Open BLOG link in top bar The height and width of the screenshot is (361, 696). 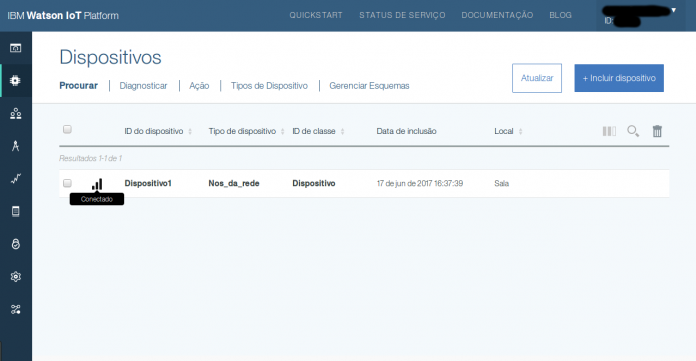click(560, 15)
